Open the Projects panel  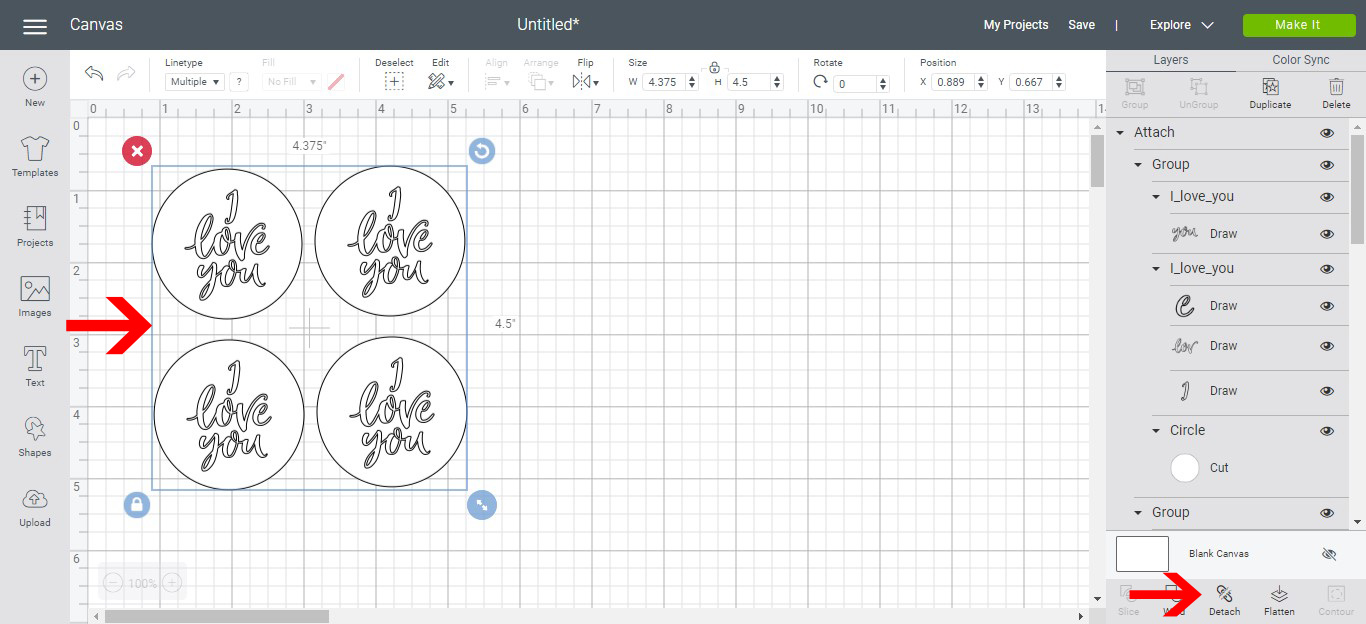35,227
